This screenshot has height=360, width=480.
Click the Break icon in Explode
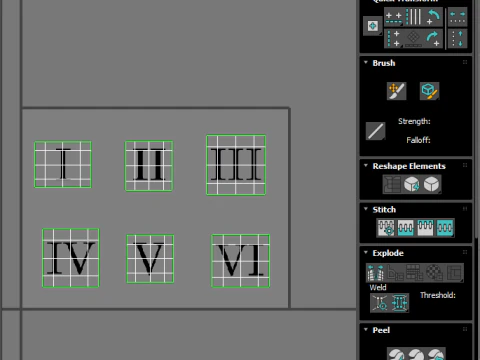(x=376, y=273)
